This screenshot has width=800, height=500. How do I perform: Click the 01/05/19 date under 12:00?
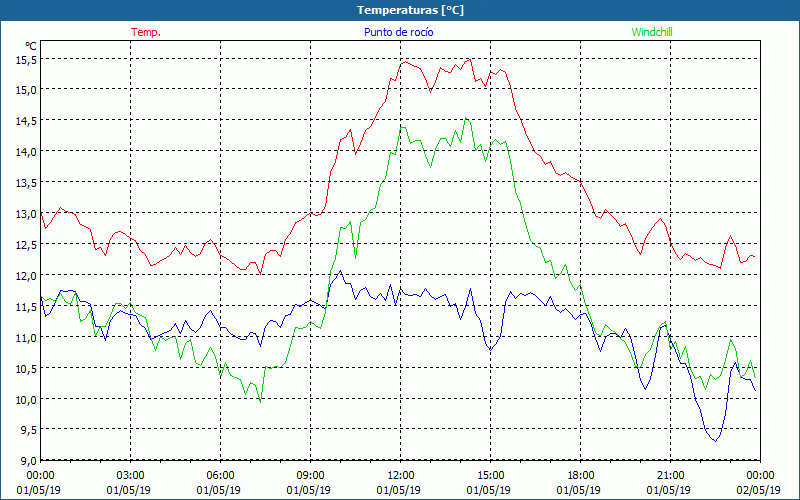point(398,490)
